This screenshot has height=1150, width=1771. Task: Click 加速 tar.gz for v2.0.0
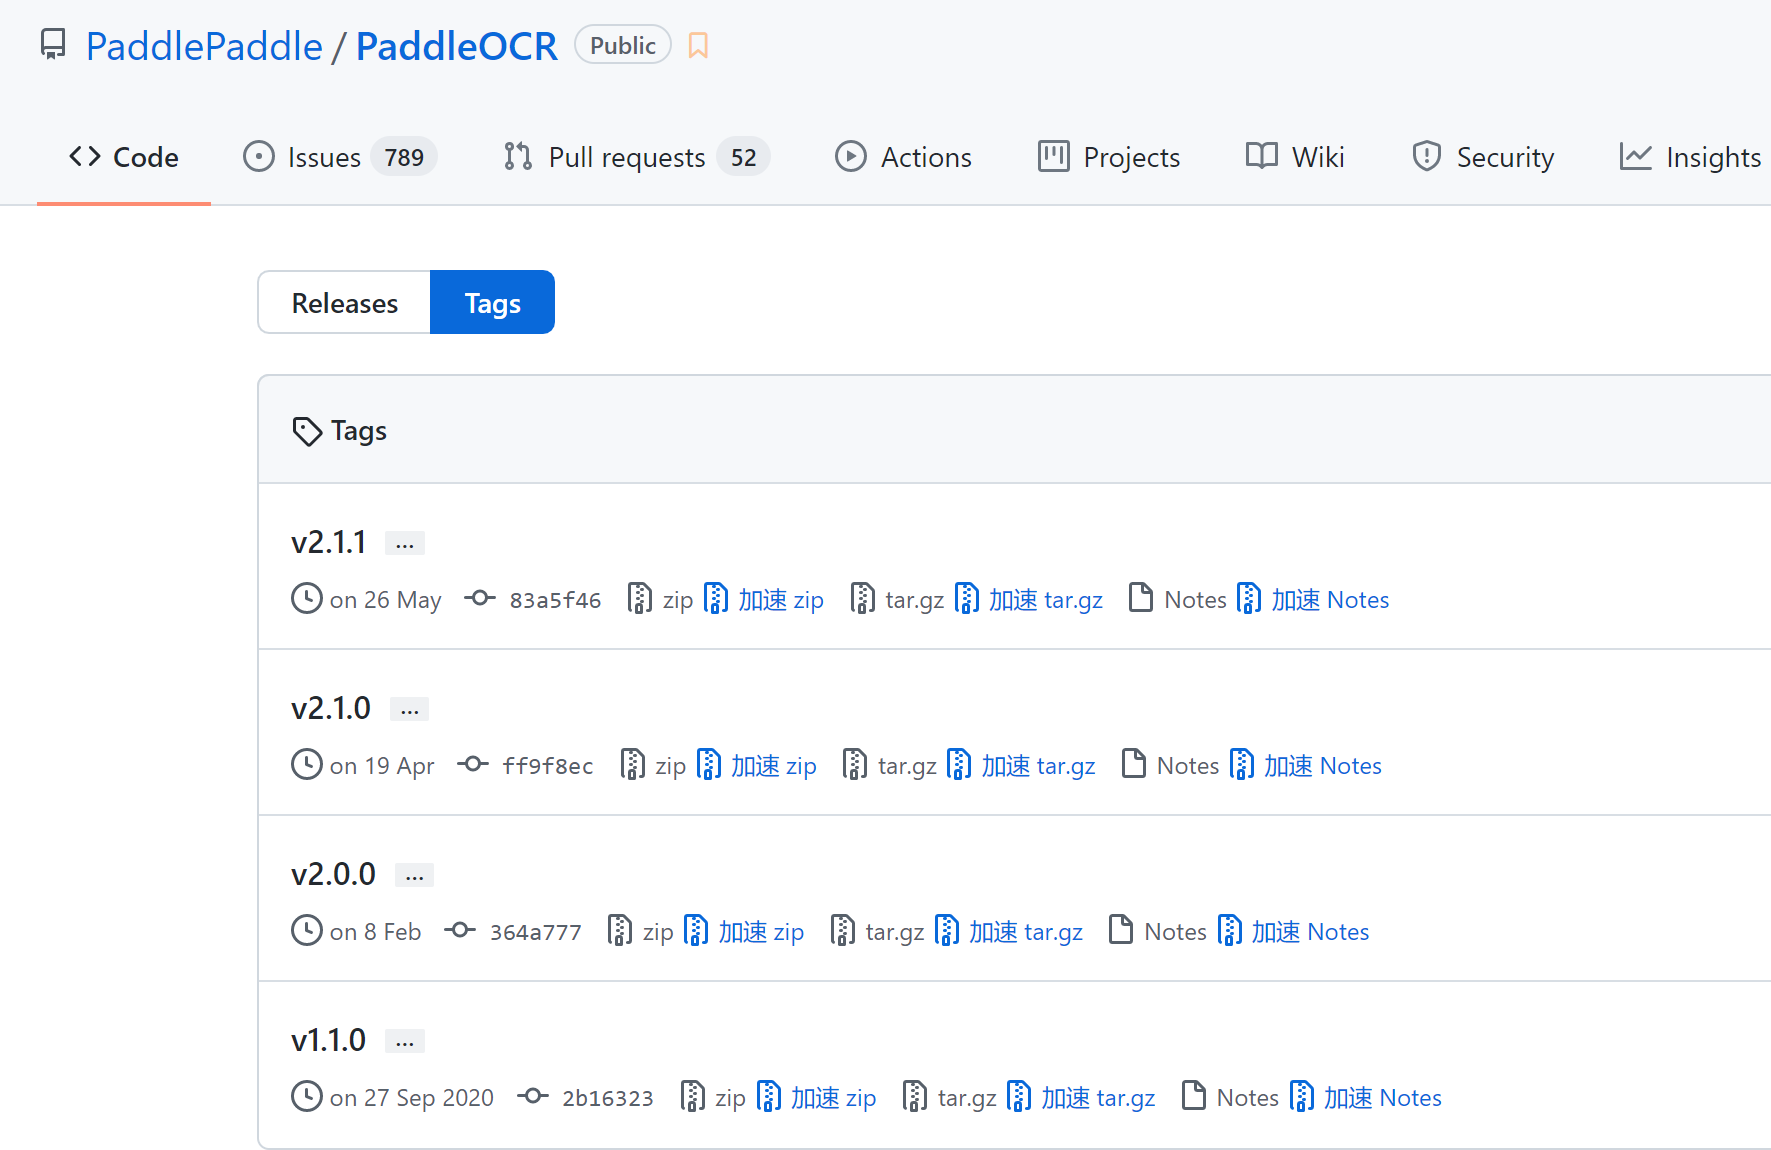1010,931
